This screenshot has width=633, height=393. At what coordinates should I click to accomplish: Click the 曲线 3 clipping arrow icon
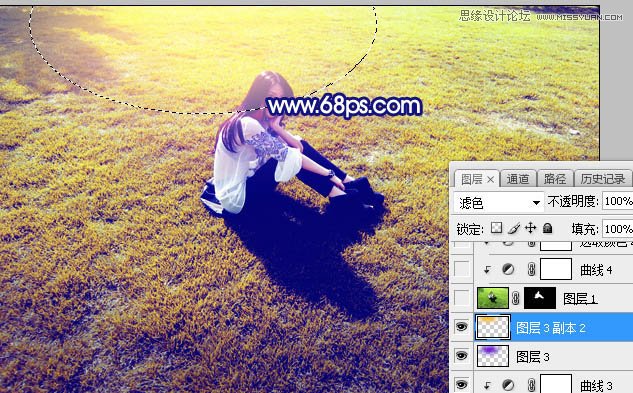pyautogui.click(x=487, y=385)
